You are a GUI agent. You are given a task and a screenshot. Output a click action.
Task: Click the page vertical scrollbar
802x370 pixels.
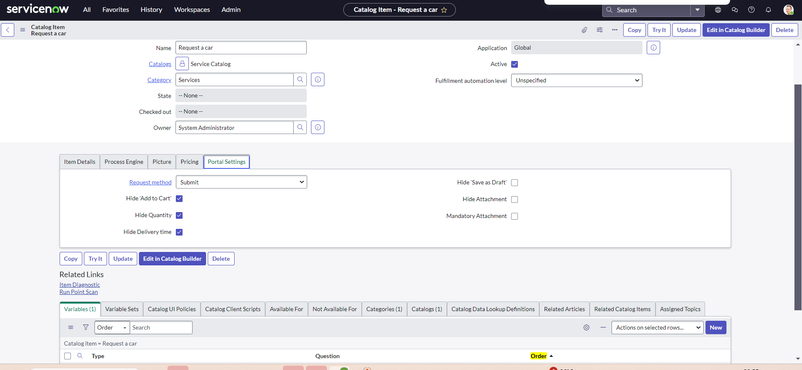[797, 197]
